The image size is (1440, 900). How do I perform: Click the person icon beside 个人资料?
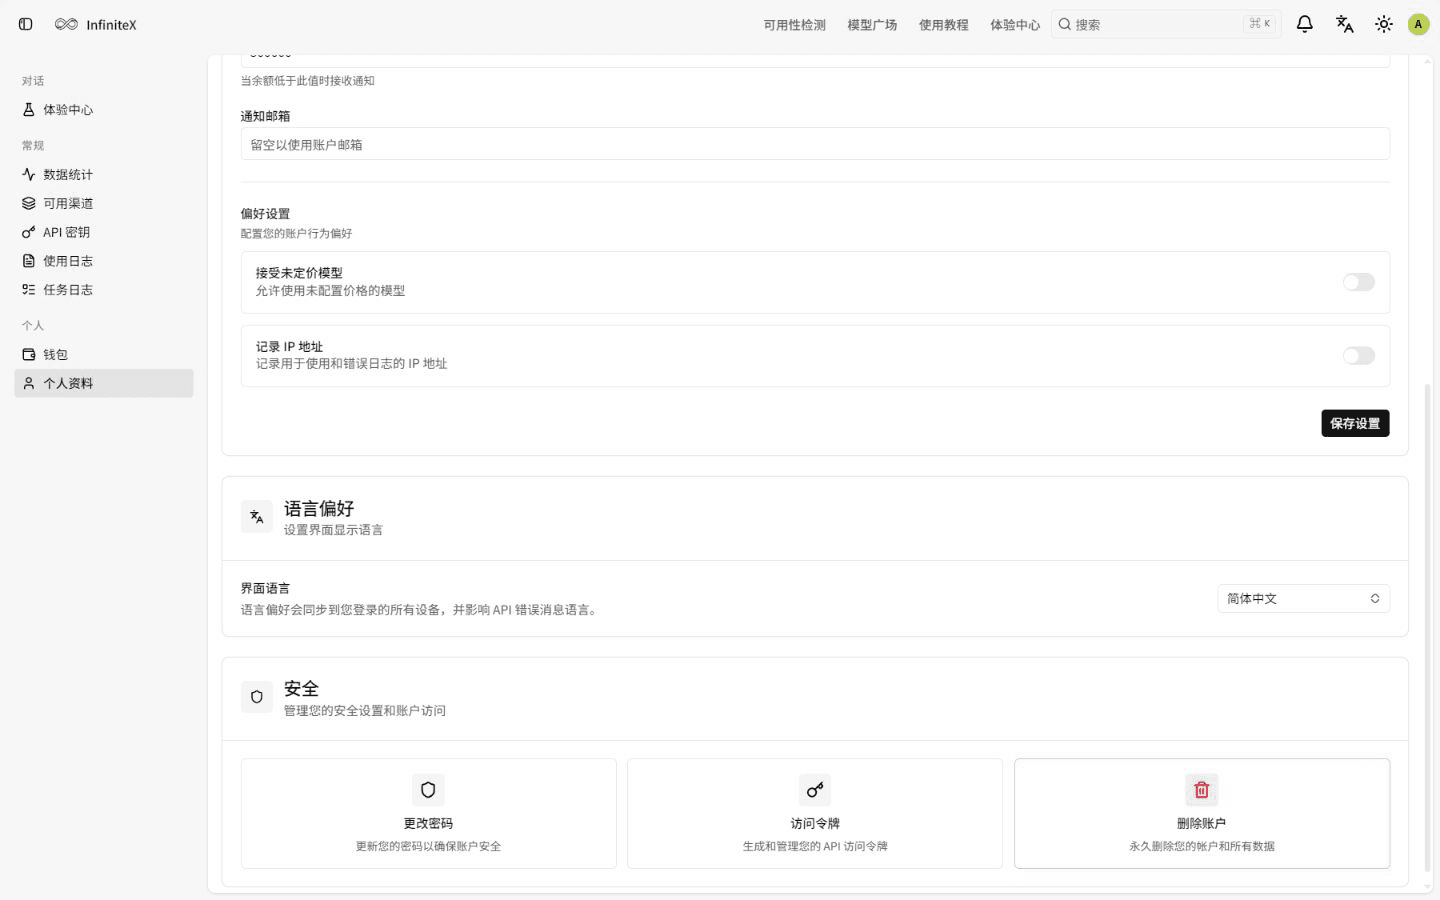(28, 383)
